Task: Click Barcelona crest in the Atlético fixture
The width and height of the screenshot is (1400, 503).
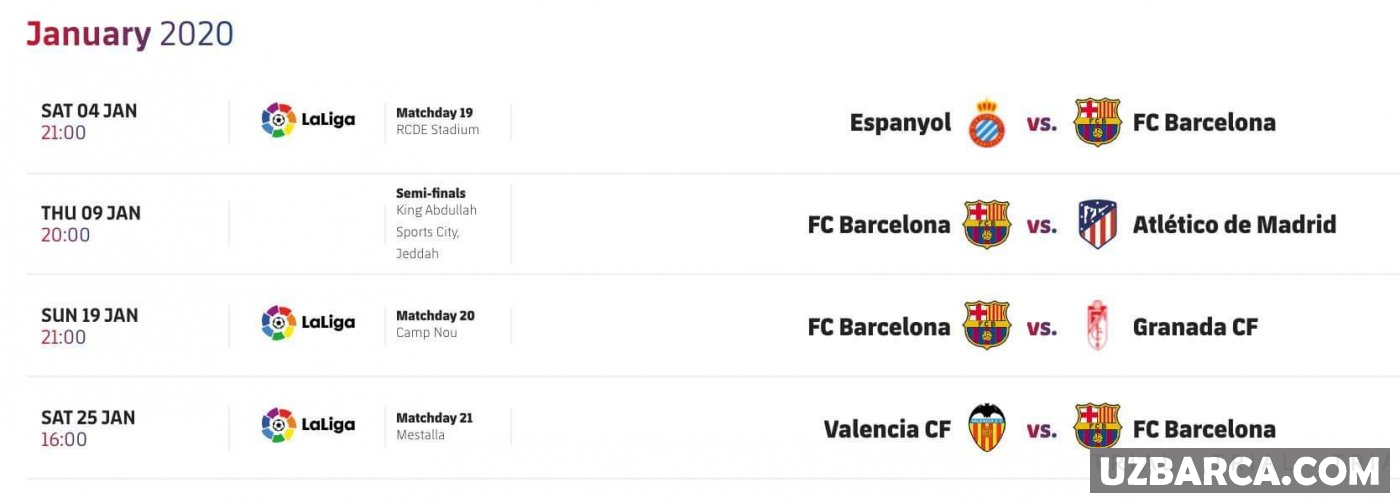Action: pyautogui.click(x=987, y=225)
